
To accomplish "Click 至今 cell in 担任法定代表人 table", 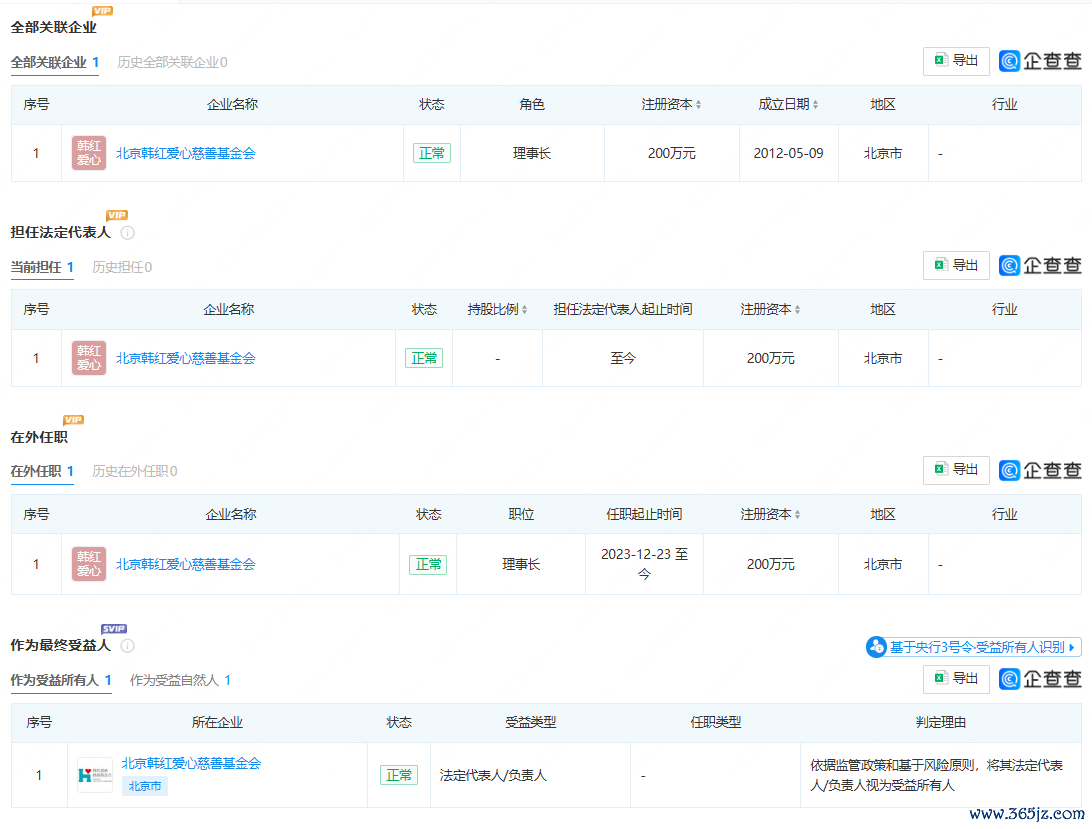I will (623, 358).
